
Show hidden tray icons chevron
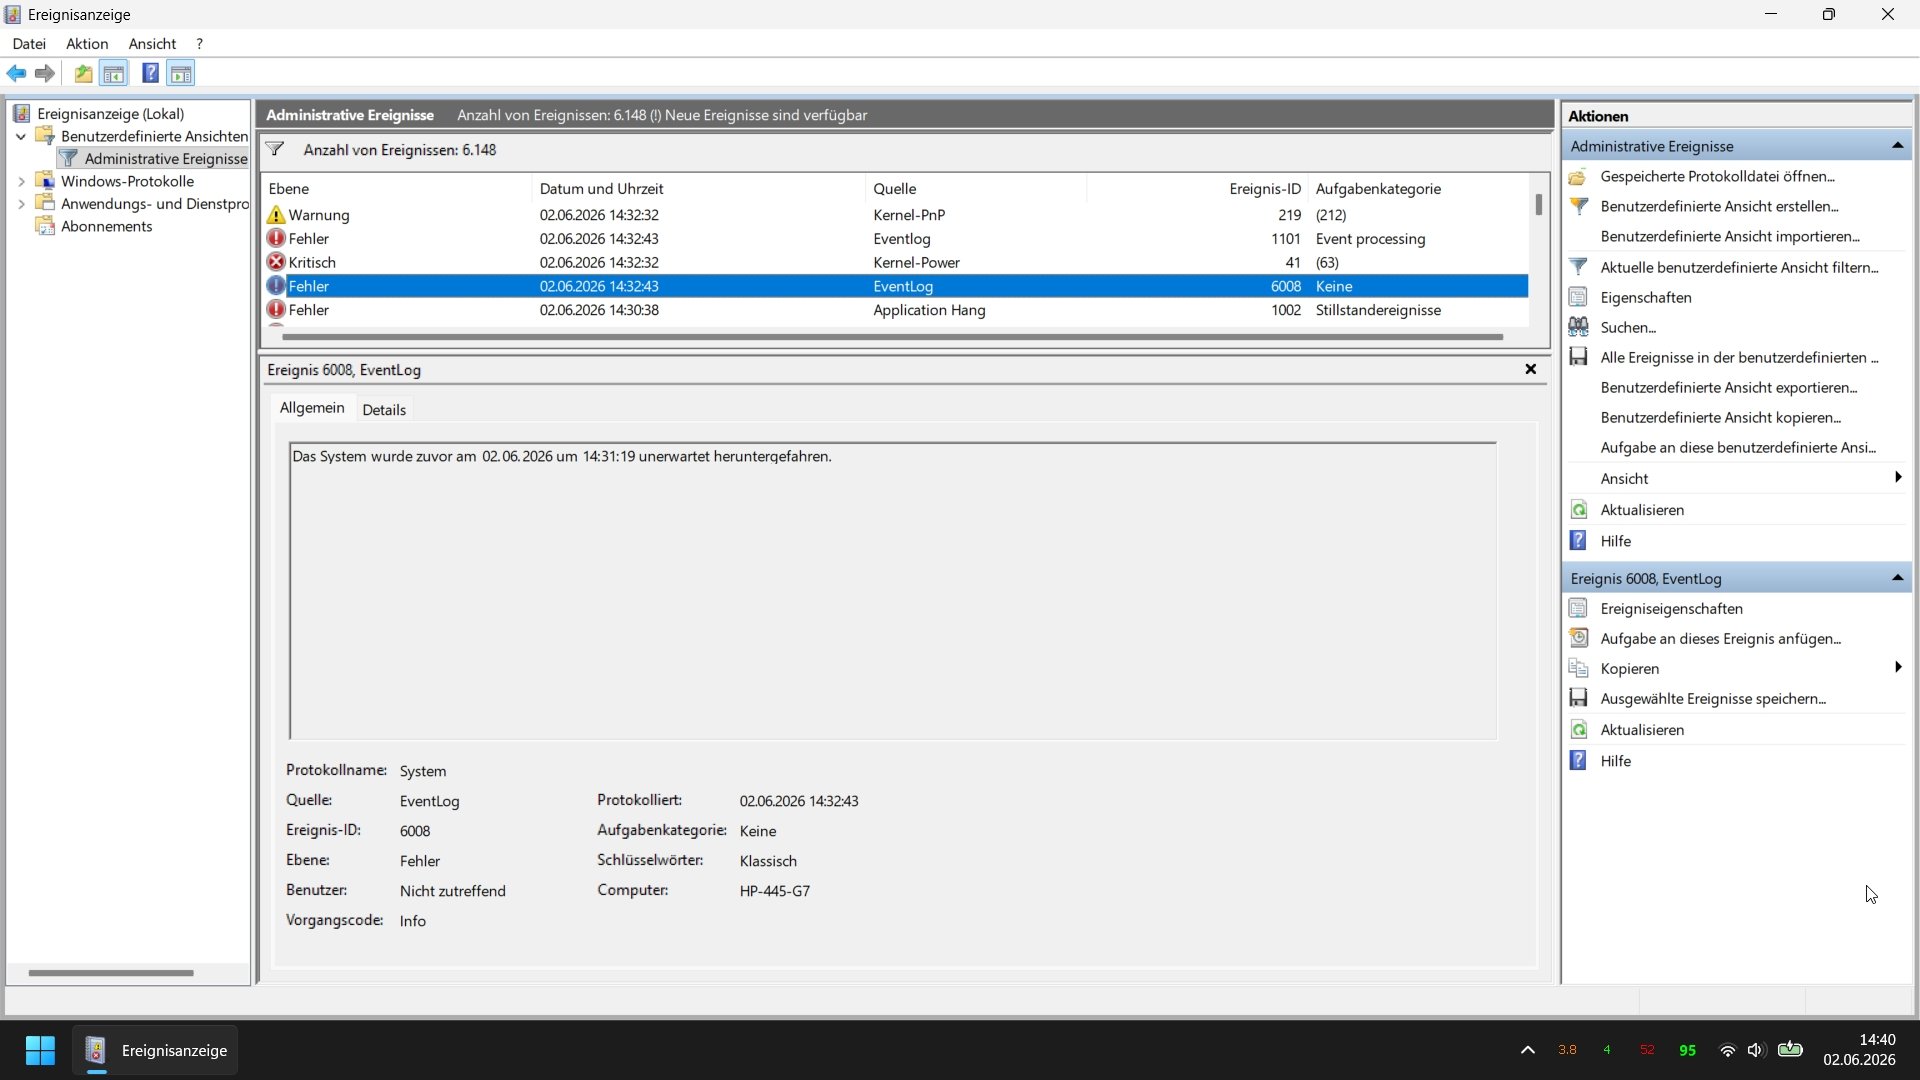(1527, 1050)
